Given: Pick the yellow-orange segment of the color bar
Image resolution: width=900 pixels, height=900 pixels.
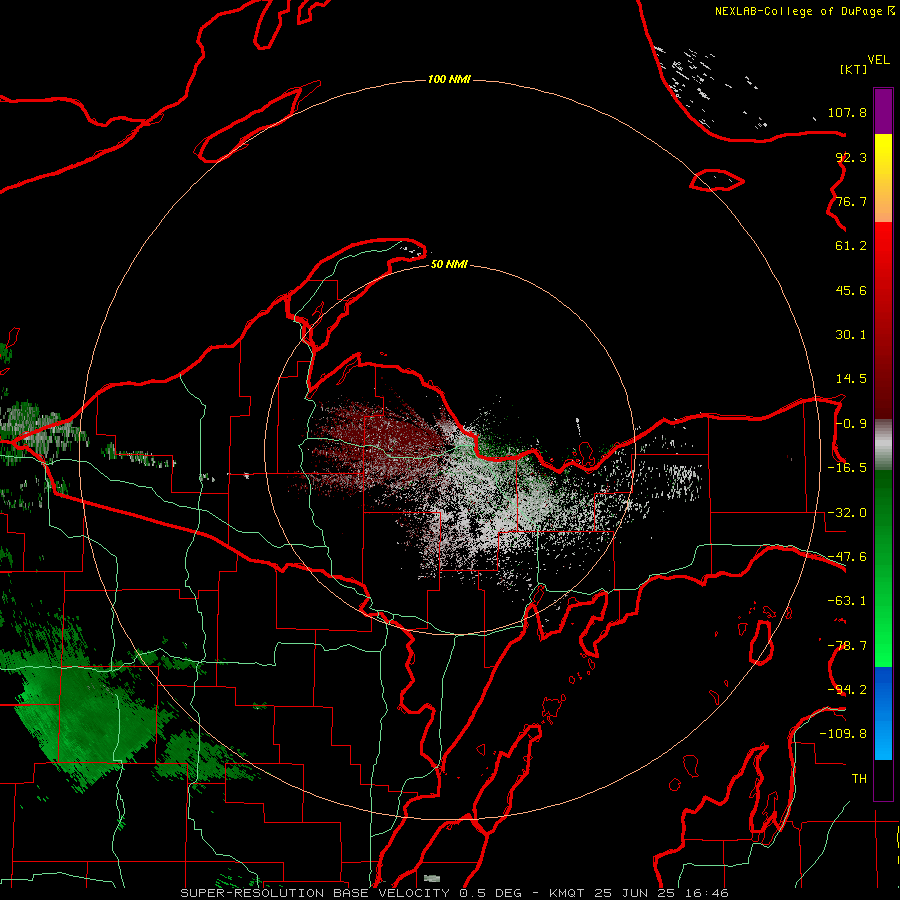Looking at the screenshot, I should 883,179.
